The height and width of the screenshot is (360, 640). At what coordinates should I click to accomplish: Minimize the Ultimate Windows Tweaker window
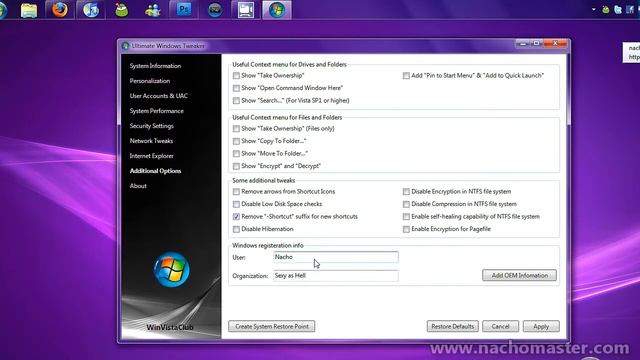click(x=522, y=43)
